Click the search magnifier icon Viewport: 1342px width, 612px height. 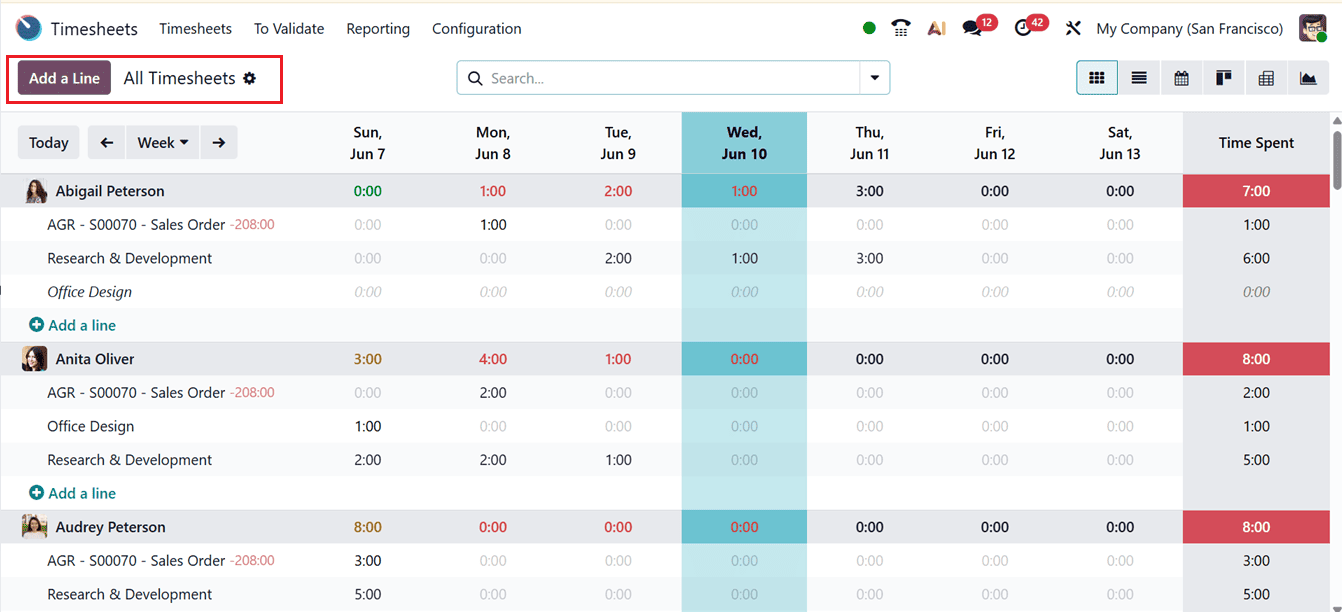click(474, 78)
